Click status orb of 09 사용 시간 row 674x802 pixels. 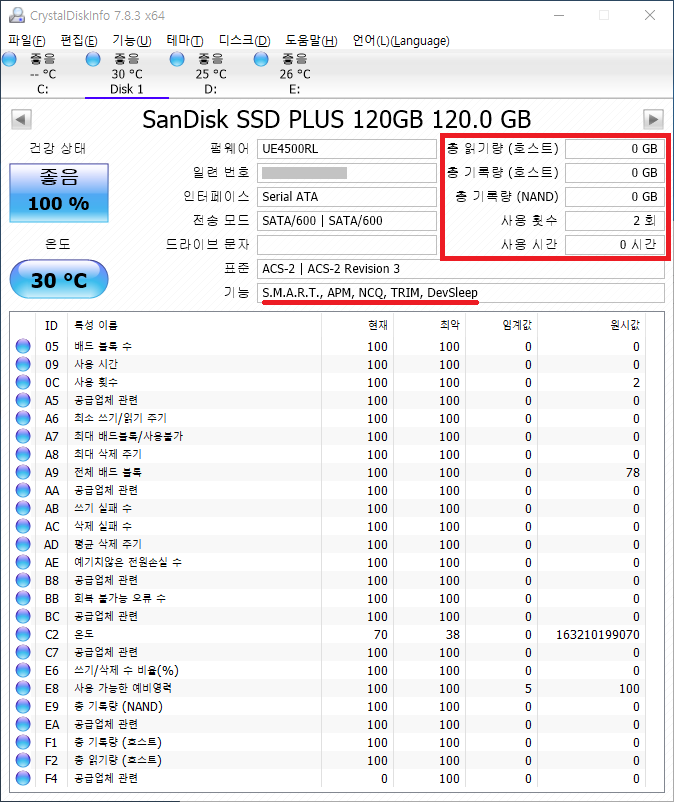[23, 364]
